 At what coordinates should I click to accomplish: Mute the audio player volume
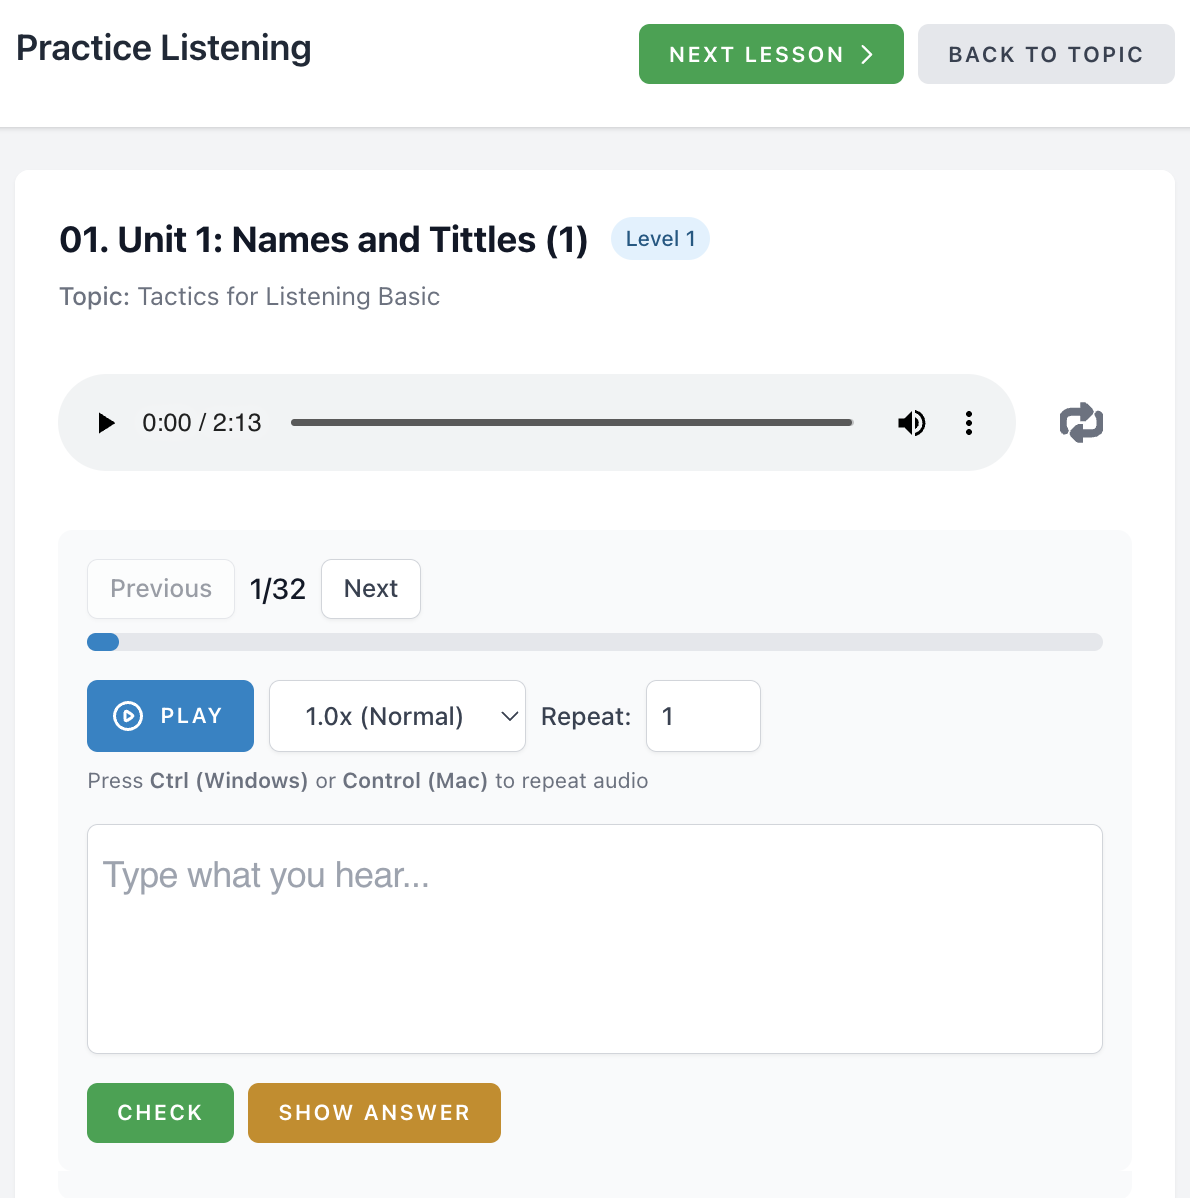click(x=911, y=423)
